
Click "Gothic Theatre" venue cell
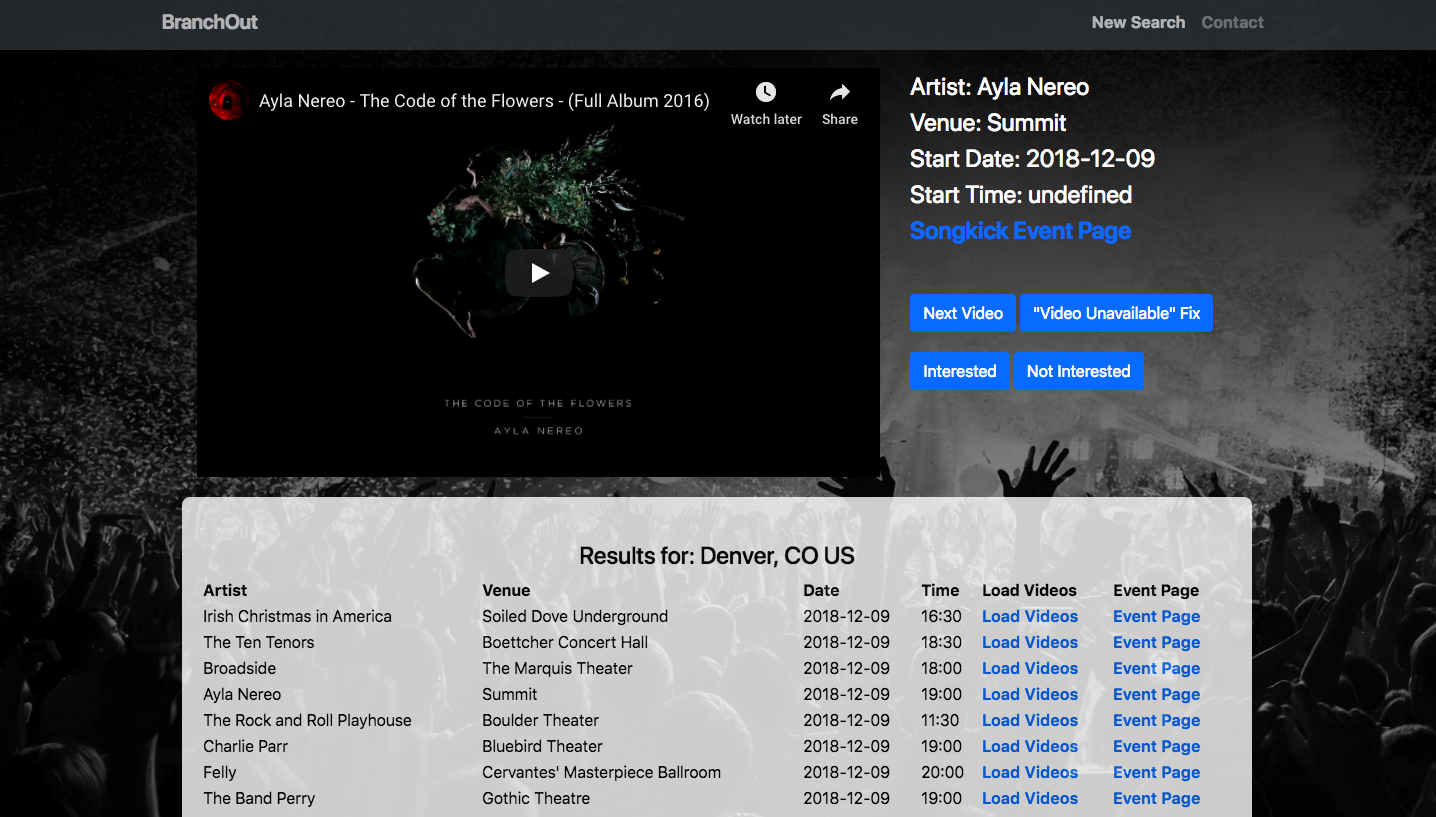coord(536,798)
